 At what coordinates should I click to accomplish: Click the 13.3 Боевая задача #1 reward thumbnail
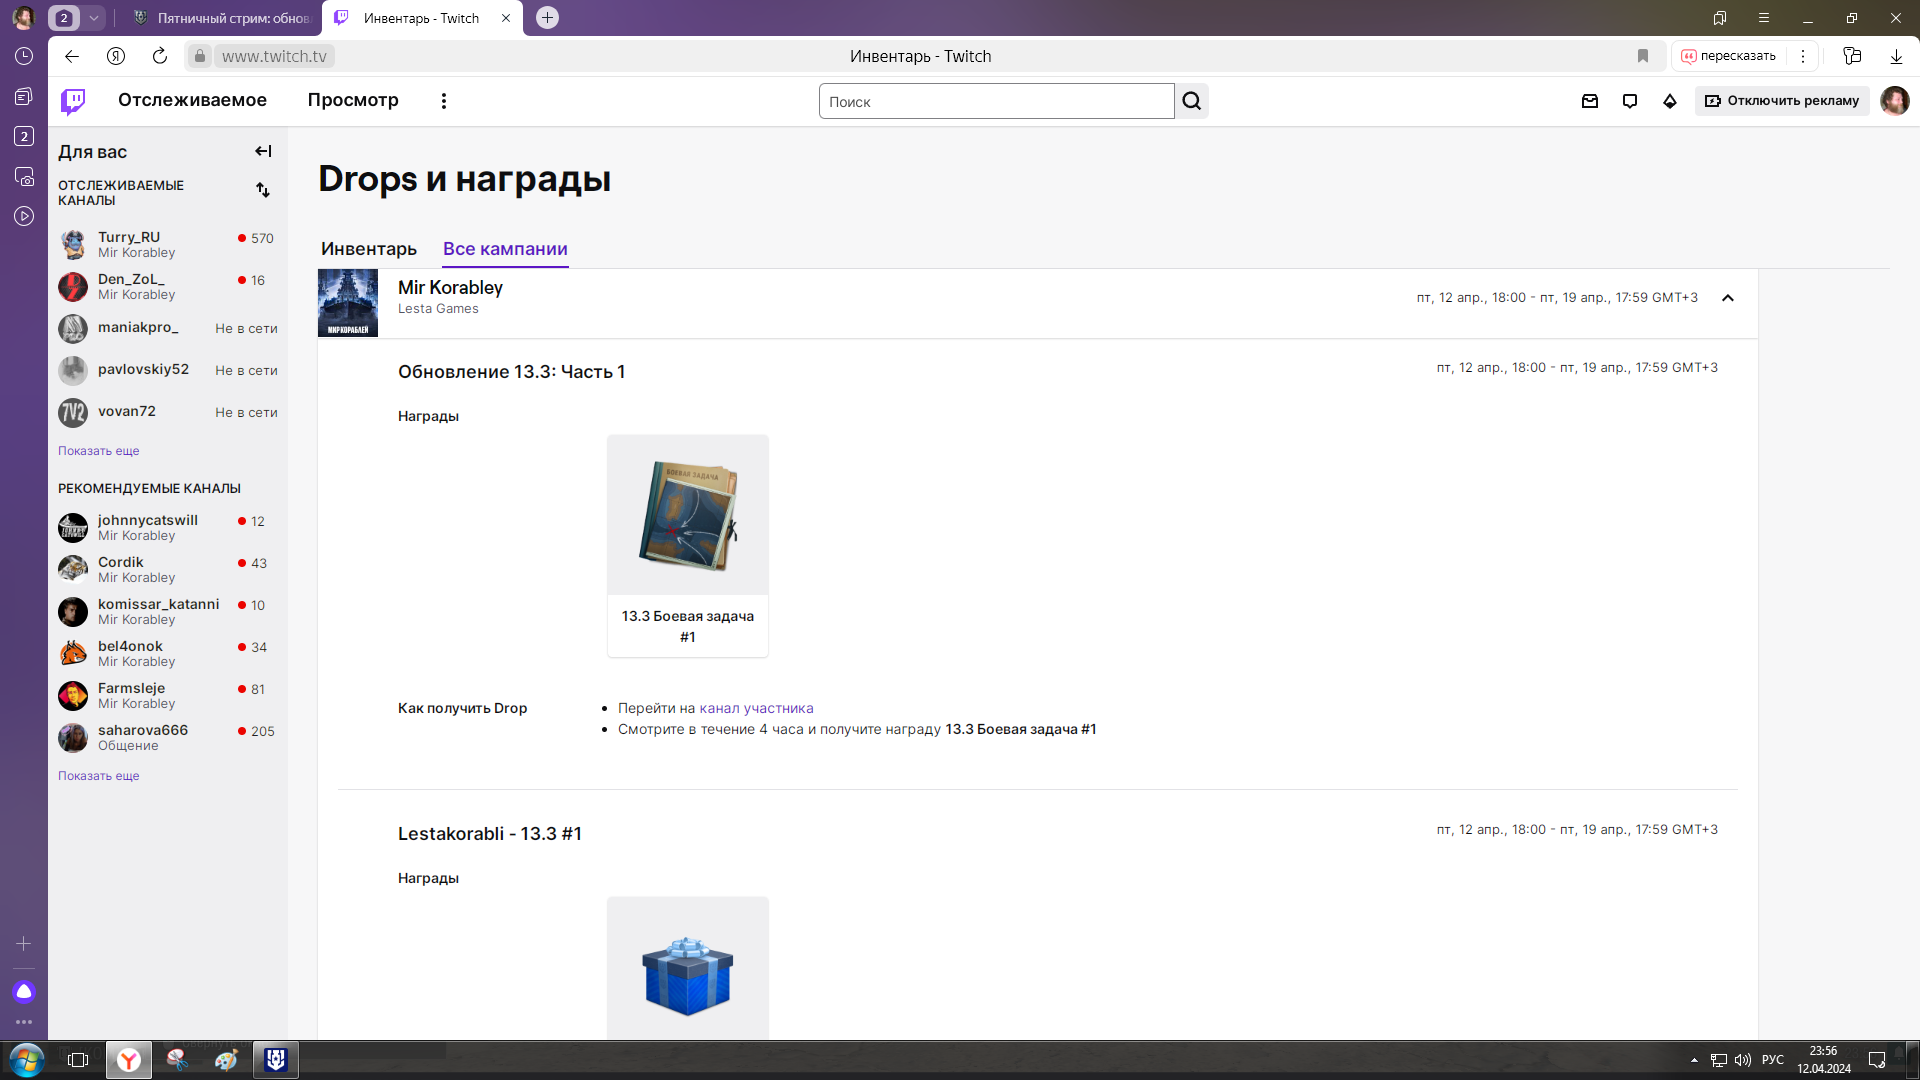click(x=688, y=515)
